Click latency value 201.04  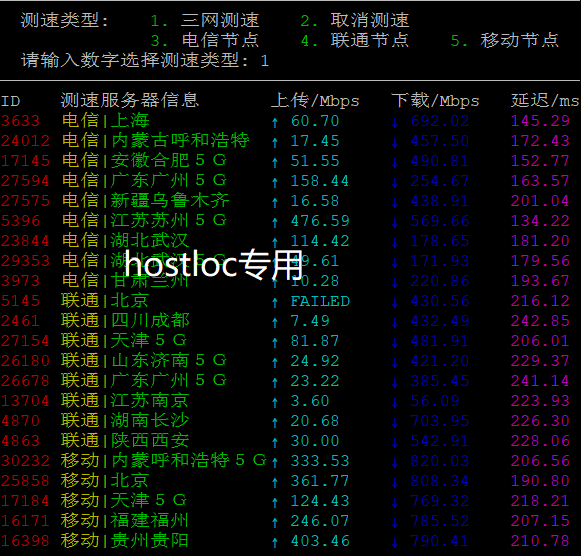[540, 201]
